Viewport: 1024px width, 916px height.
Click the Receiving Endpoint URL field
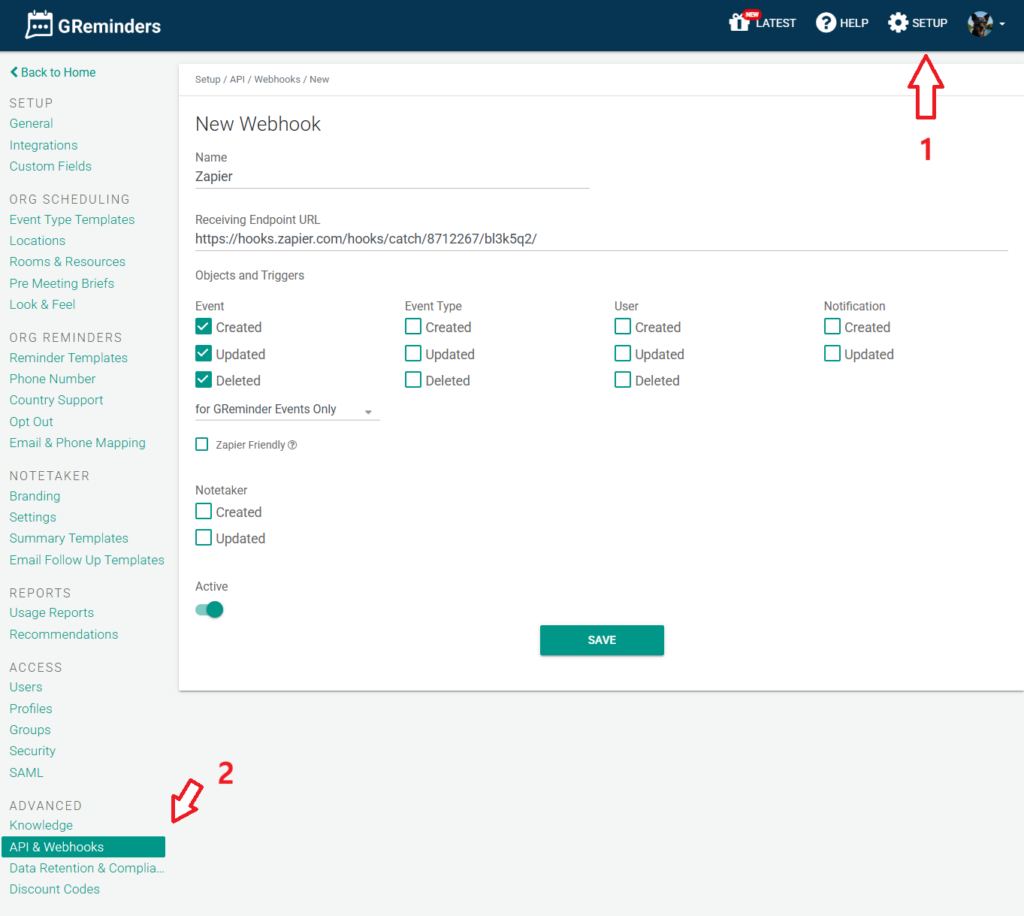[x=600, y=238]
